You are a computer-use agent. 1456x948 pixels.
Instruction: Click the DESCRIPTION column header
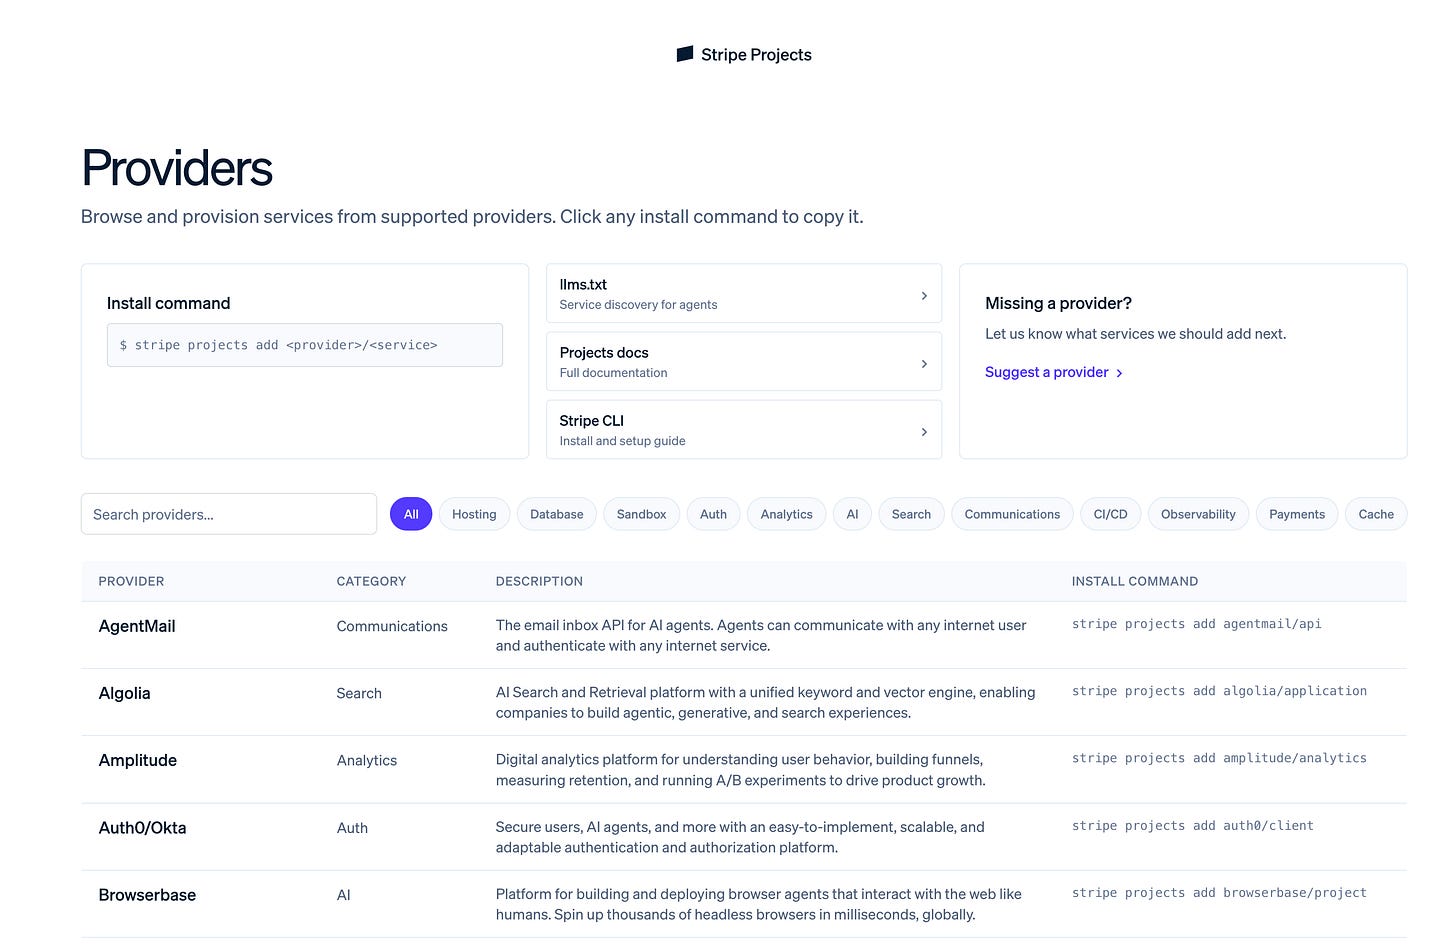pyautogui.click(x=539, y=581)
